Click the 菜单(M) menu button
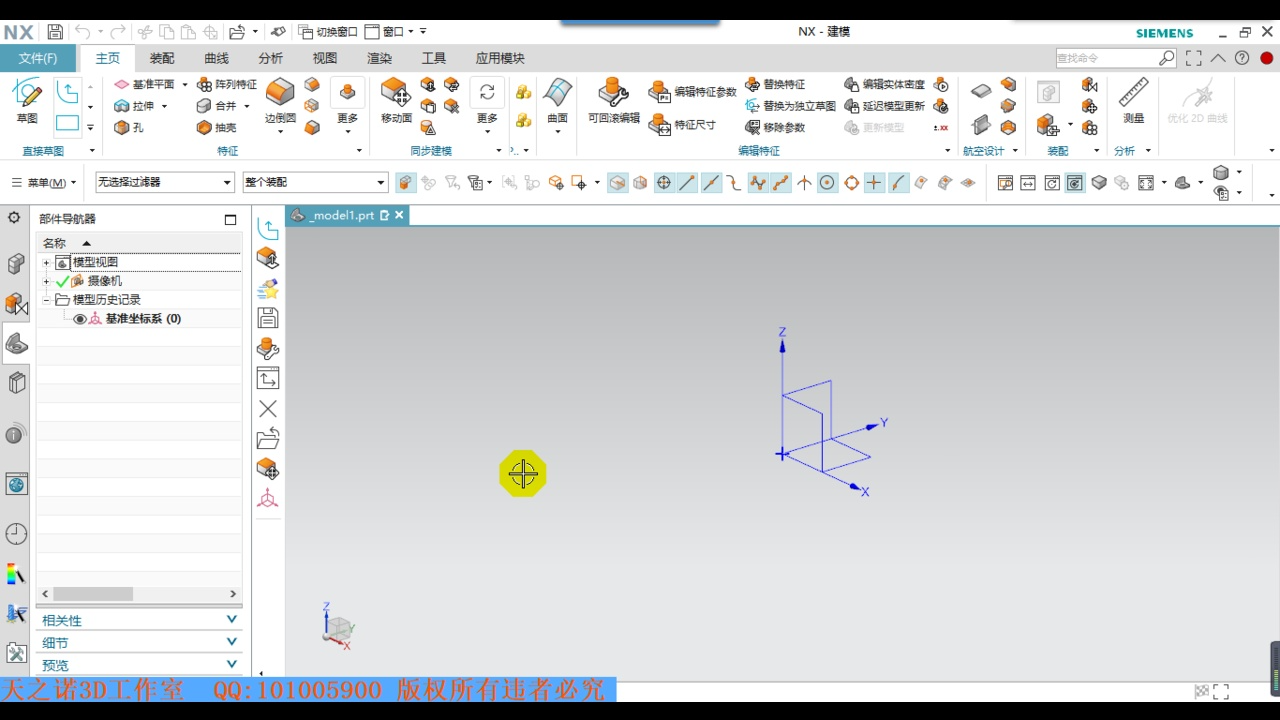The height and width of the screenshot is (720, 1280). [44, 183]
